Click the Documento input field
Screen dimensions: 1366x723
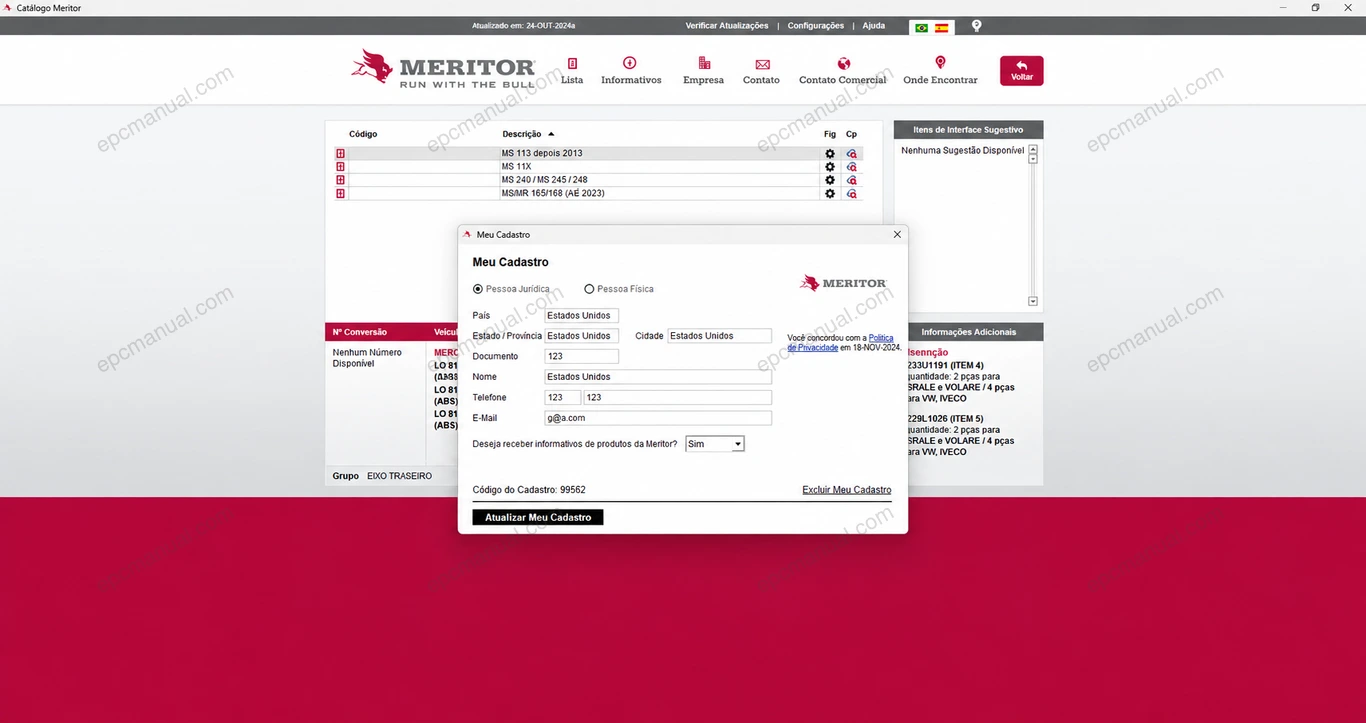582,357
